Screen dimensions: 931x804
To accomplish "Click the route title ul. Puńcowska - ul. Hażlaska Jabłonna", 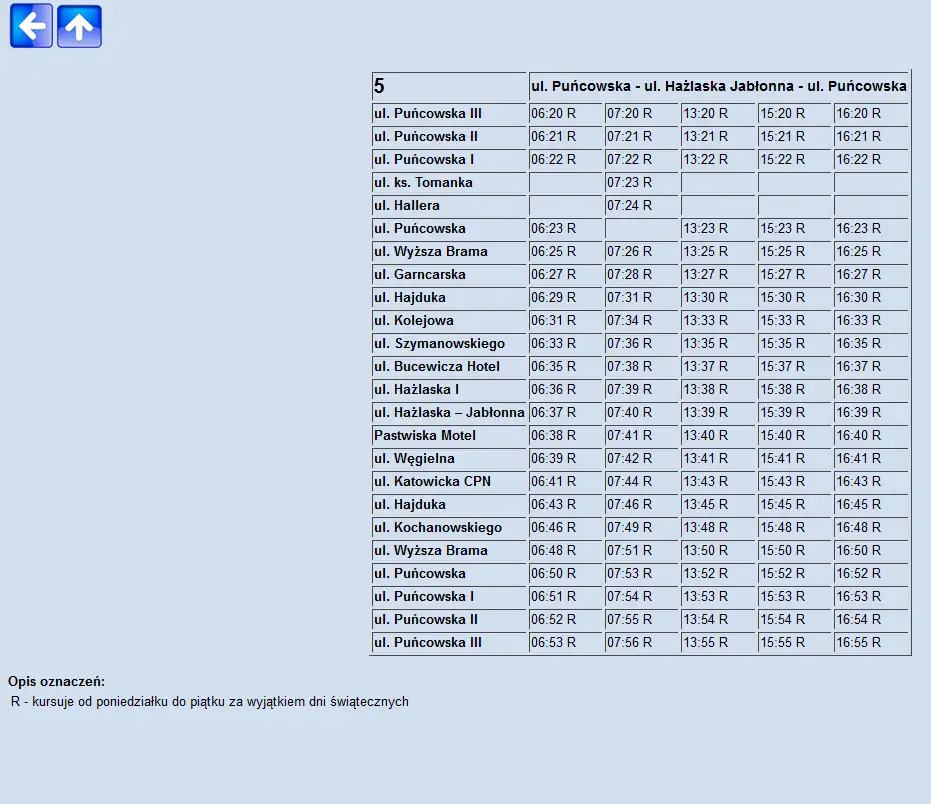I will [x=718, y=86].
